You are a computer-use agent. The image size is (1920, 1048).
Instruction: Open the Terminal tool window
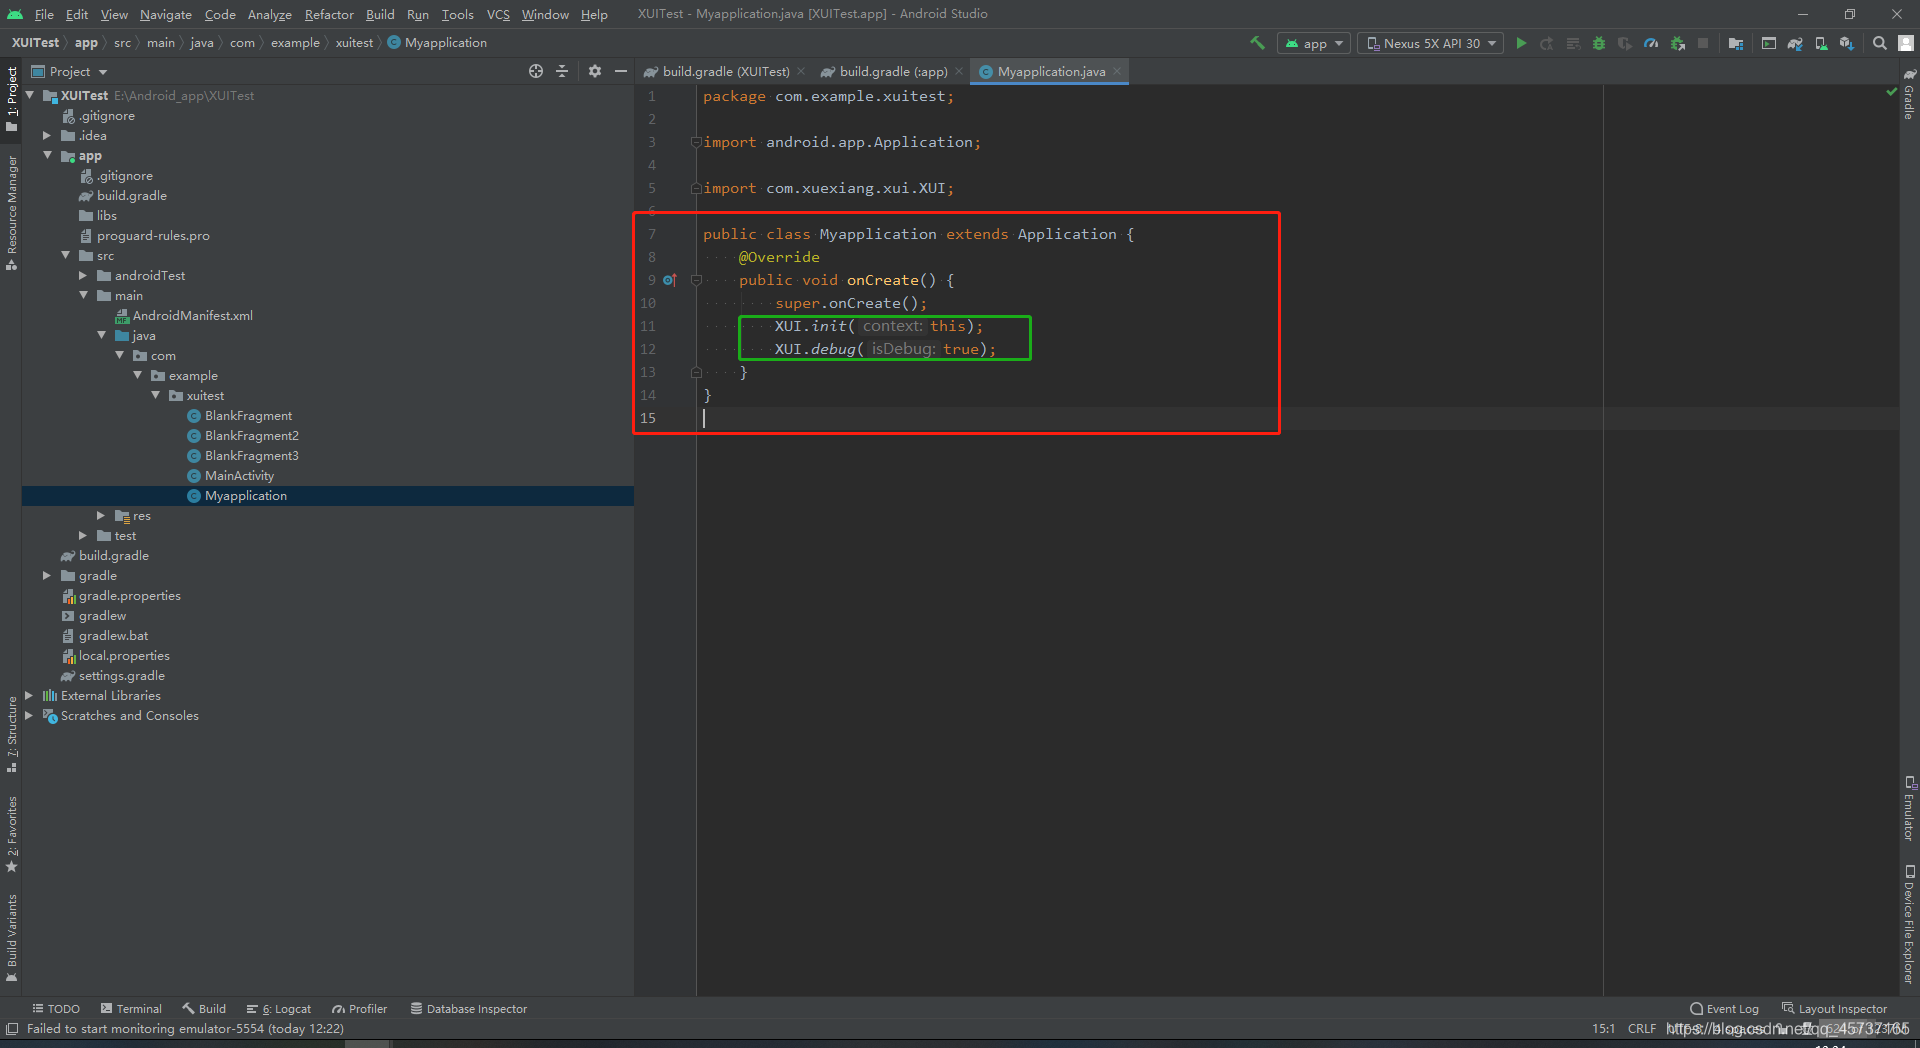[x=131, y=1009]
